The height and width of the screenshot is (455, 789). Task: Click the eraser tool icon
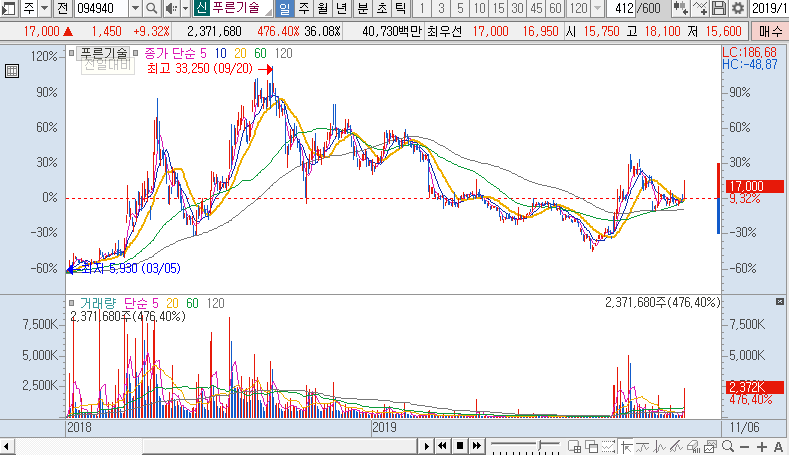click(693, 446)
